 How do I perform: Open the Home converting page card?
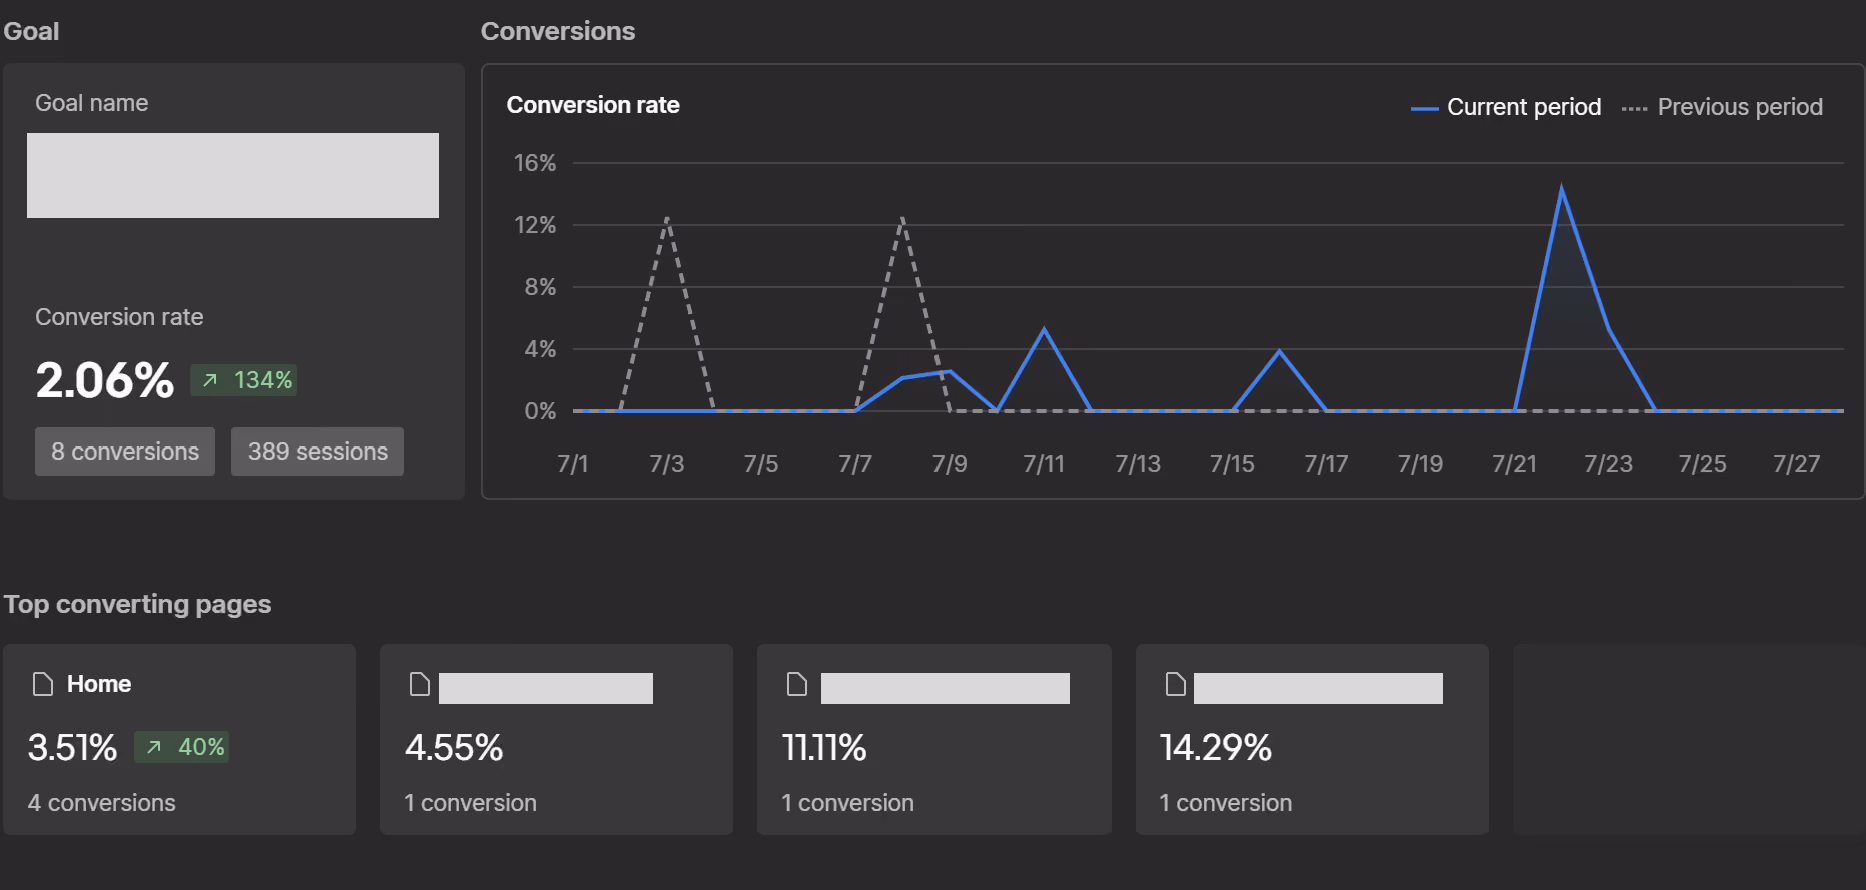point(180,739)
